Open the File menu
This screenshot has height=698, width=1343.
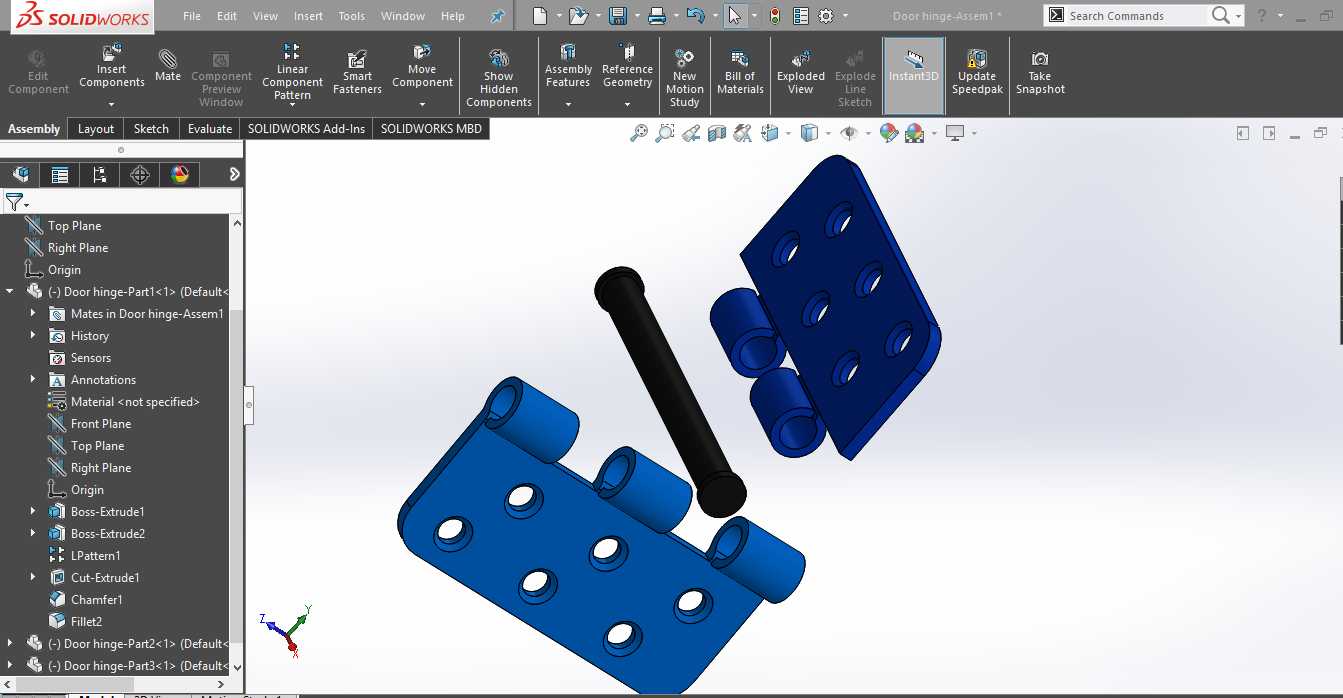point(192,16)
